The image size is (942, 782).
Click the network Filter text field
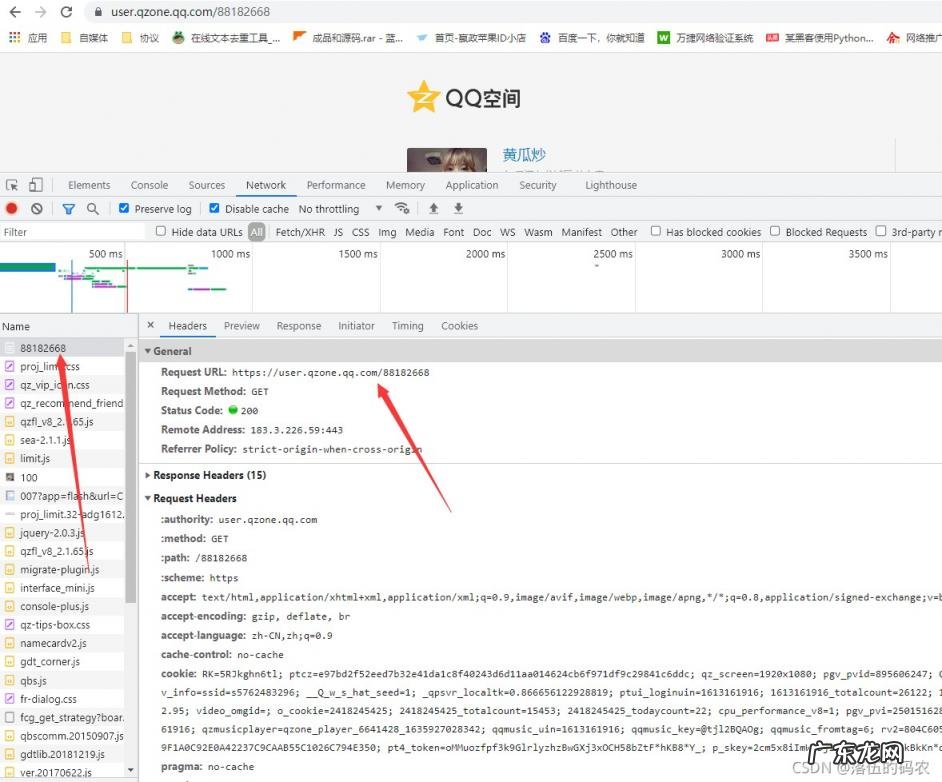(x=70, y=232)
